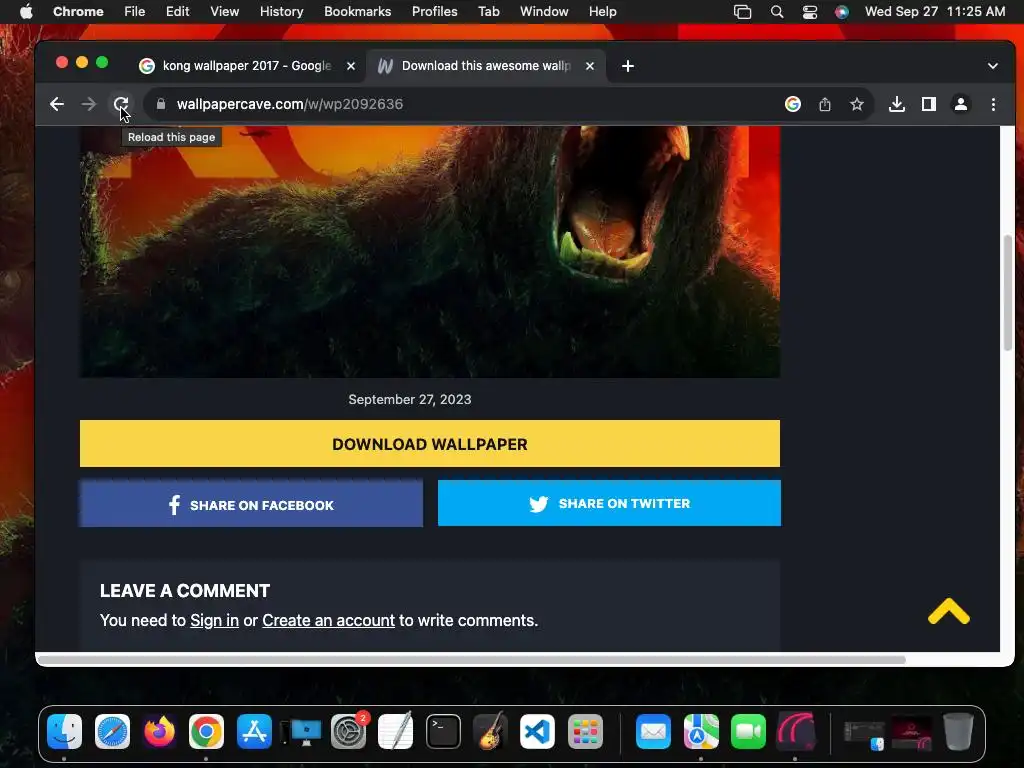Launch Firefox from the Dock
This screenshot has height=768, width=1024.
[x=159, y=731]
